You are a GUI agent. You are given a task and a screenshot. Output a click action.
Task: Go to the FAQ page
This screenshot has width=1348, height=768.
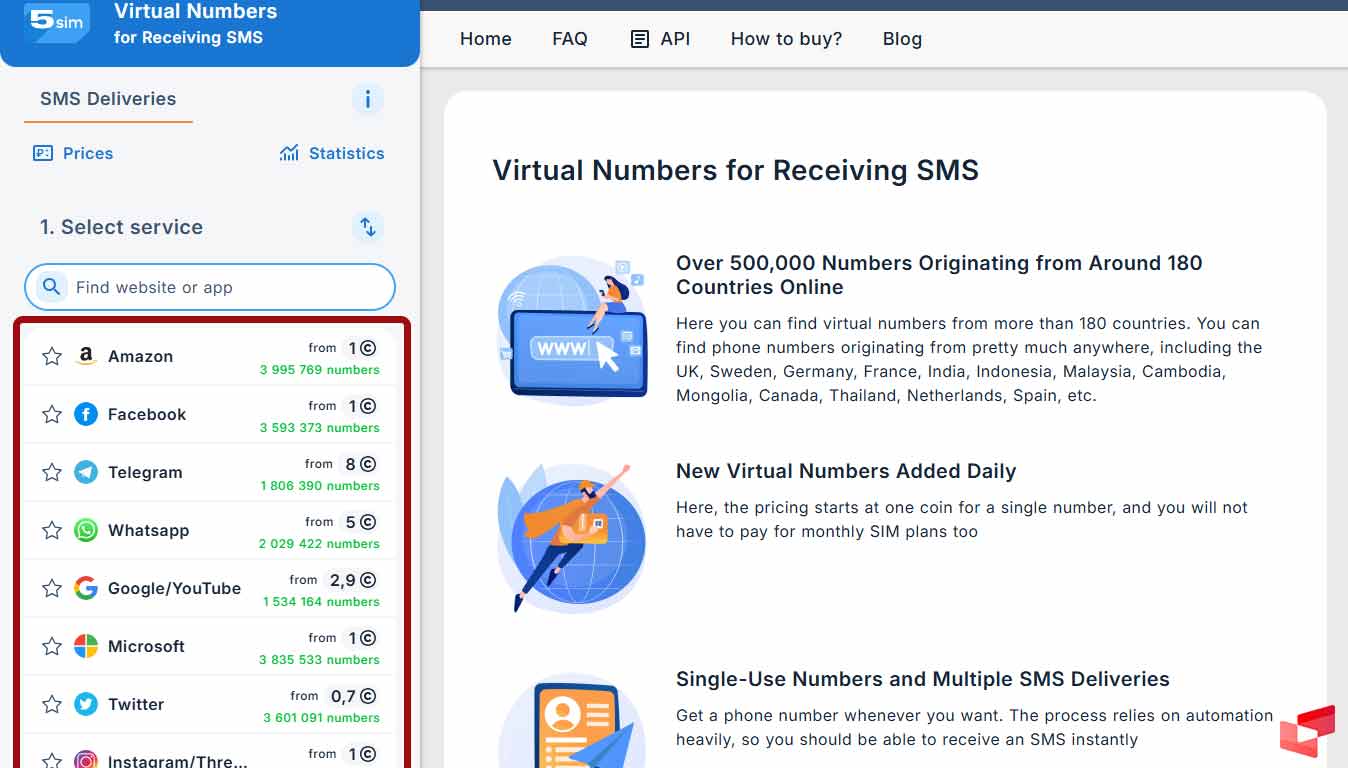coord(569,39)
